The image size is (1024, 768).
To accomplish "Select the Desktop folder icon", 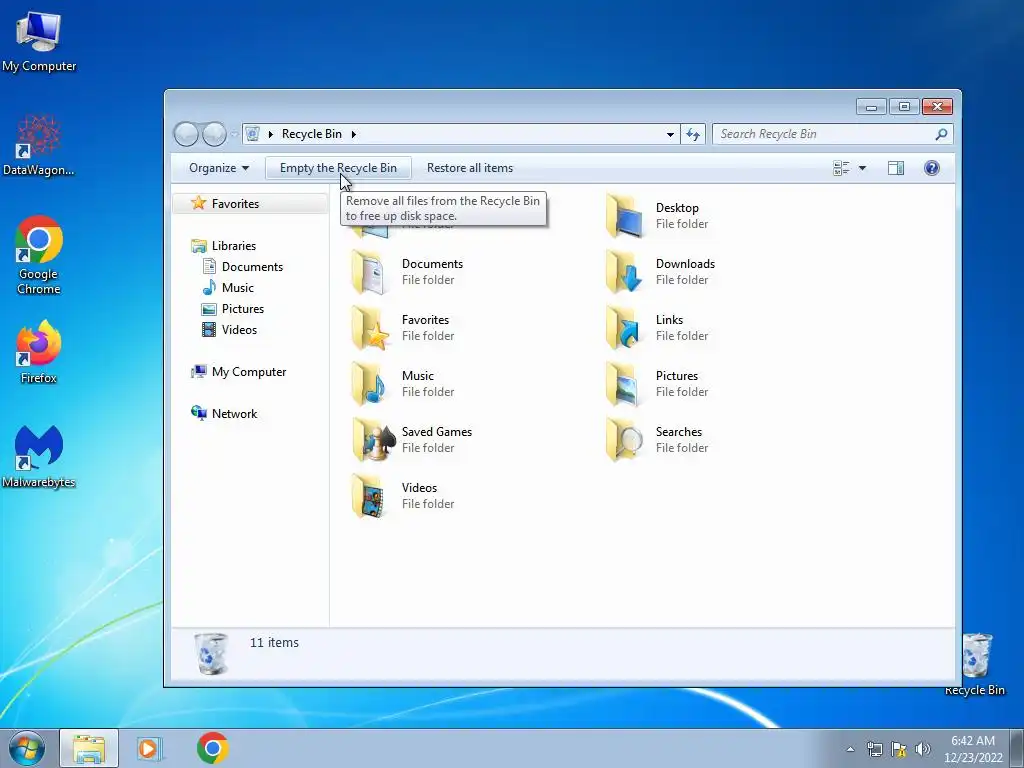I will coord(626,216).
